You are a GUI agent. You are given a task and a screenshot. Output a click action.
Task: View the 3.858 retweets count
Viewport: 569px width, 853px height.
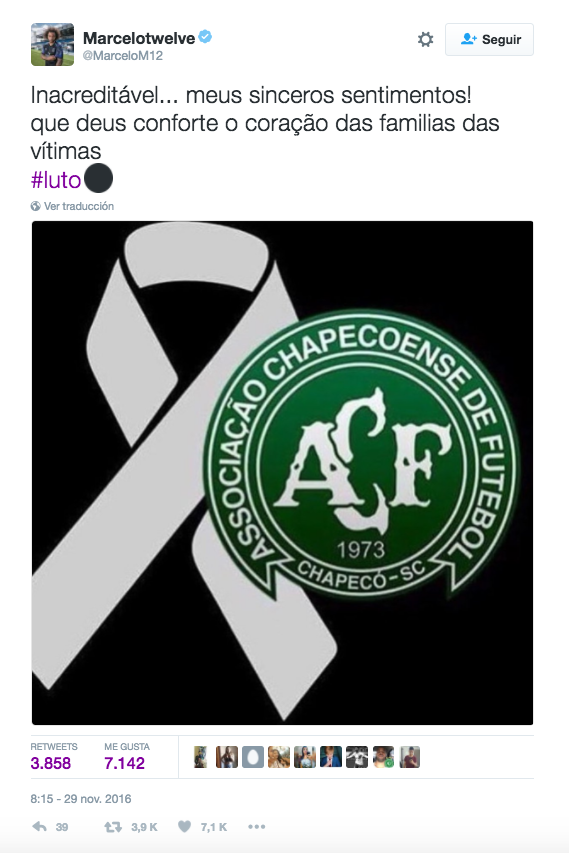[x=51, y=763]
